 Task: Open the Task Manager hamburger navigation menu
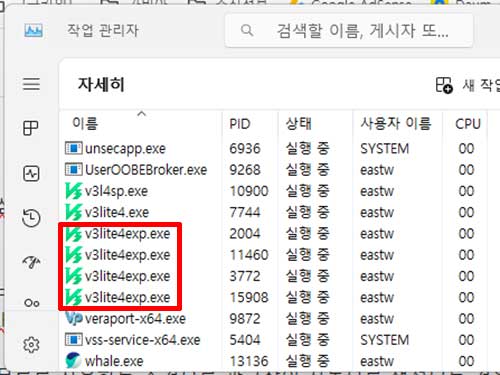(31, 84)
